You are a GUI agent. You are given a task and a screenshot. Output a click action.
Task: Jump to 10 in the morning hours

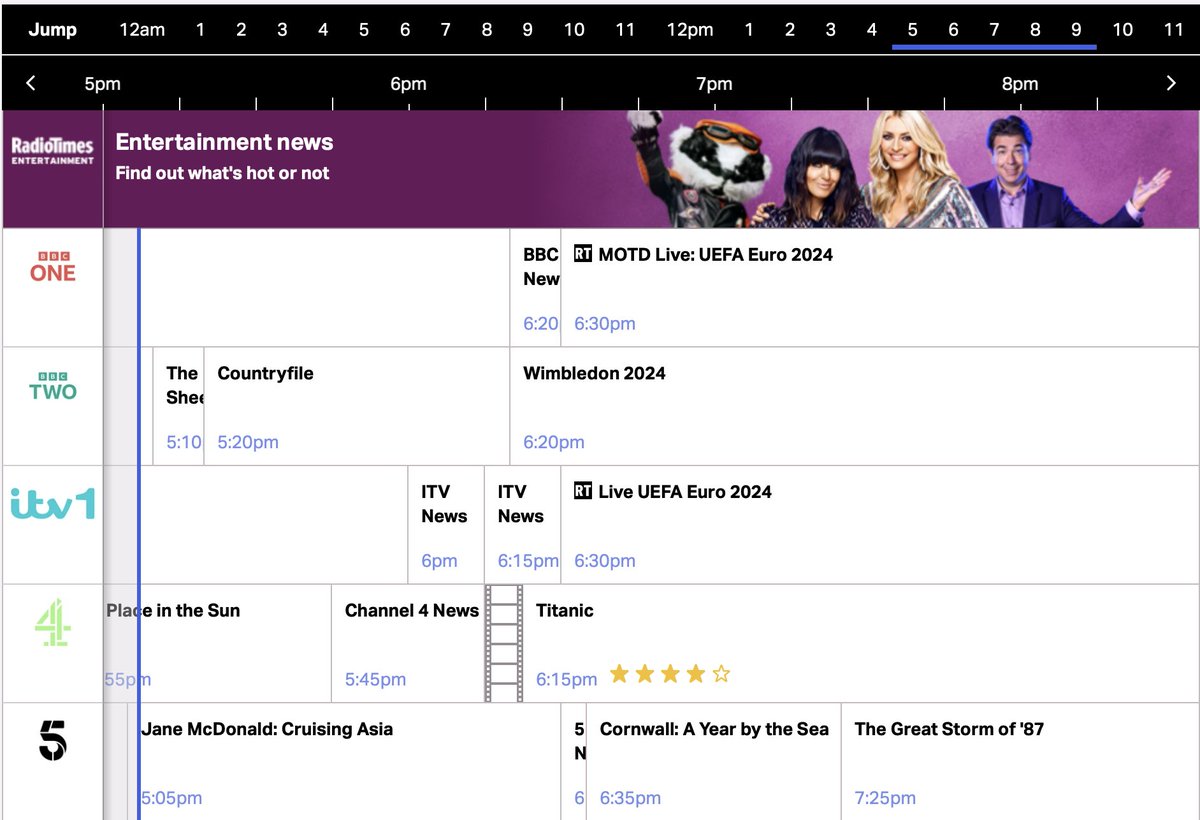click(x=574, y=29)
